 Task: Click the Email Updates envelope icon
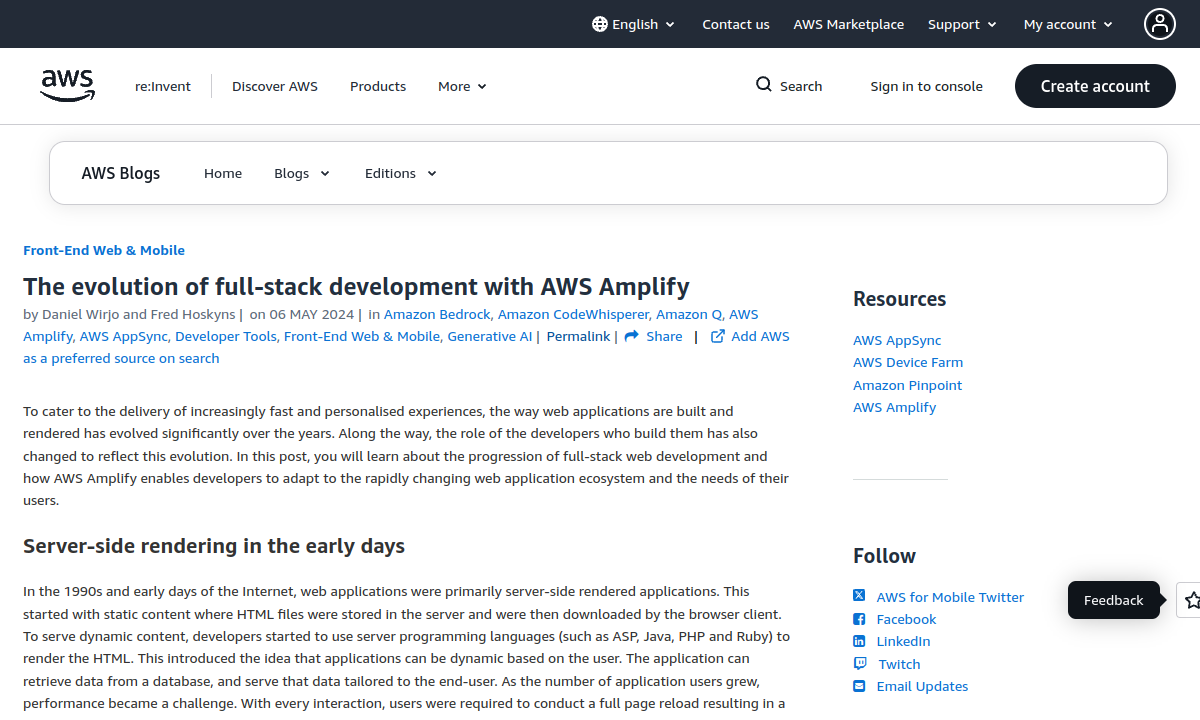click(x=859, y=686)
